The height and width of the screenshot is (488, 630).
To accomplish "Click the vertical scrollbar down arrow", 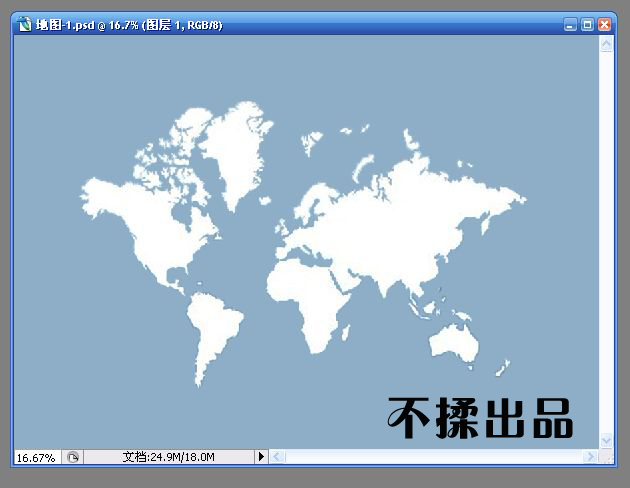I will [606, 441].
